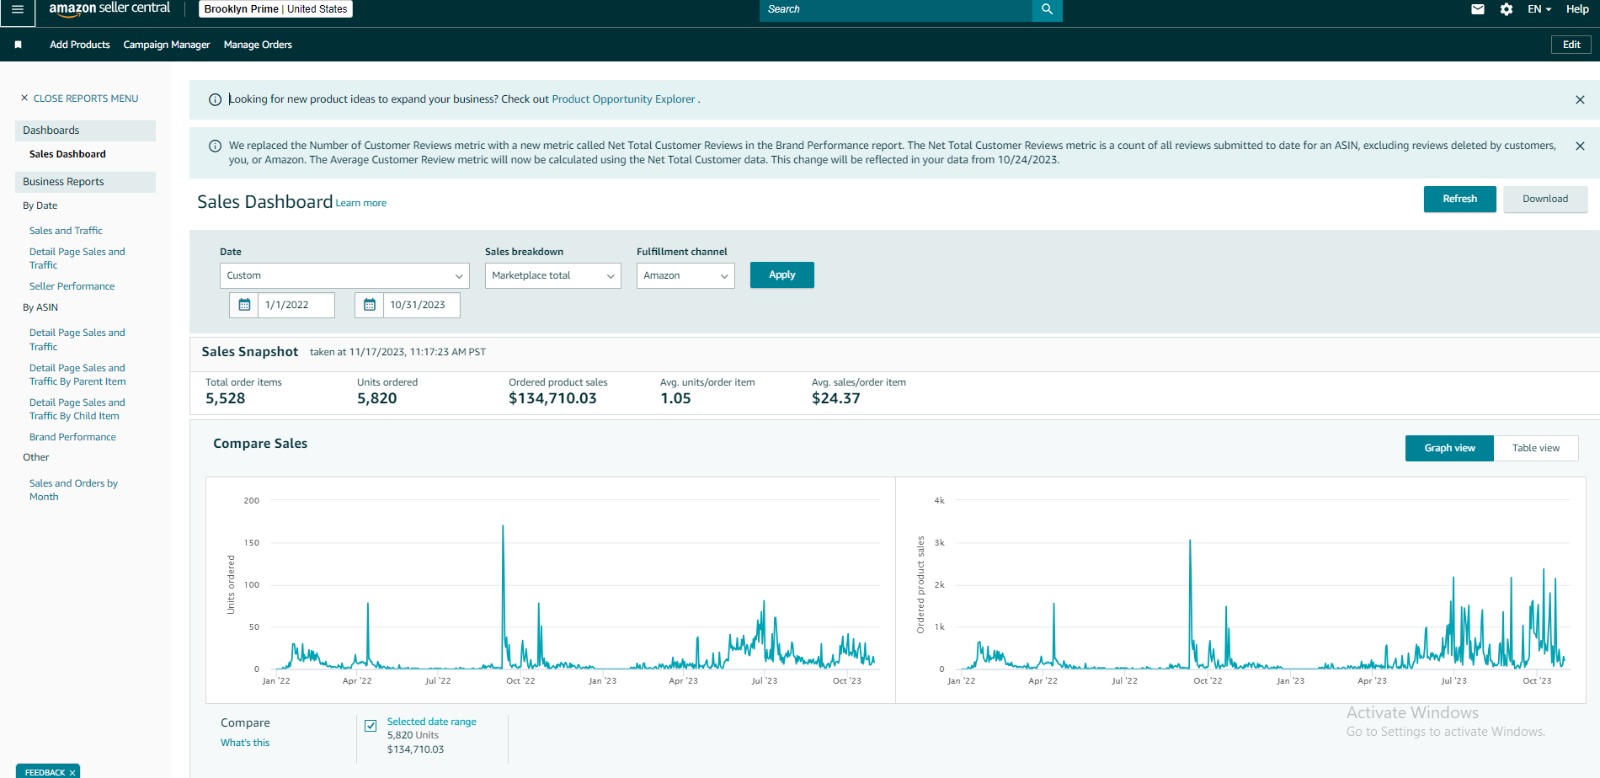Viewport: 1600px width, 778px height.
Task: Open the Sales breakdown dropdown
Action: click(553, 276)
